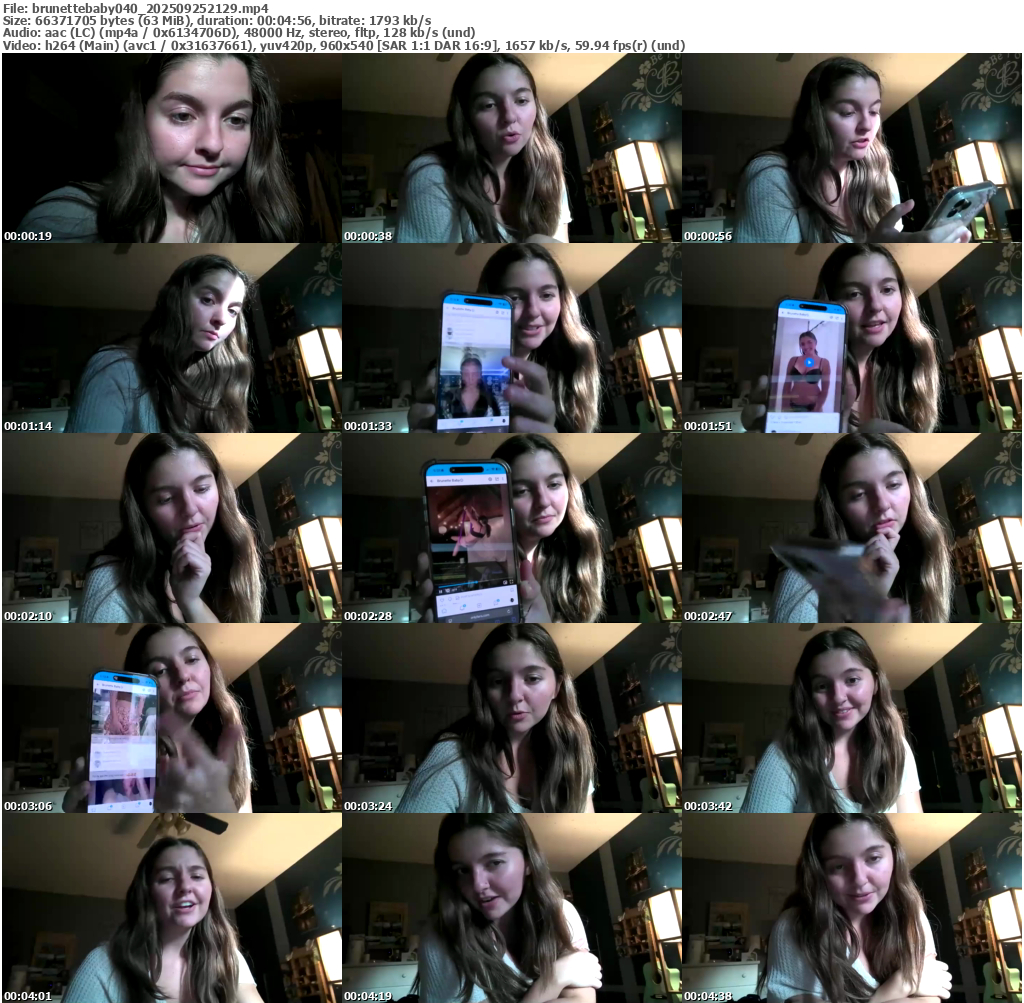Screen dimensions: 1024x1003
Task: Click the frame marked 00:03:42
Action: [x=851, y=718]
